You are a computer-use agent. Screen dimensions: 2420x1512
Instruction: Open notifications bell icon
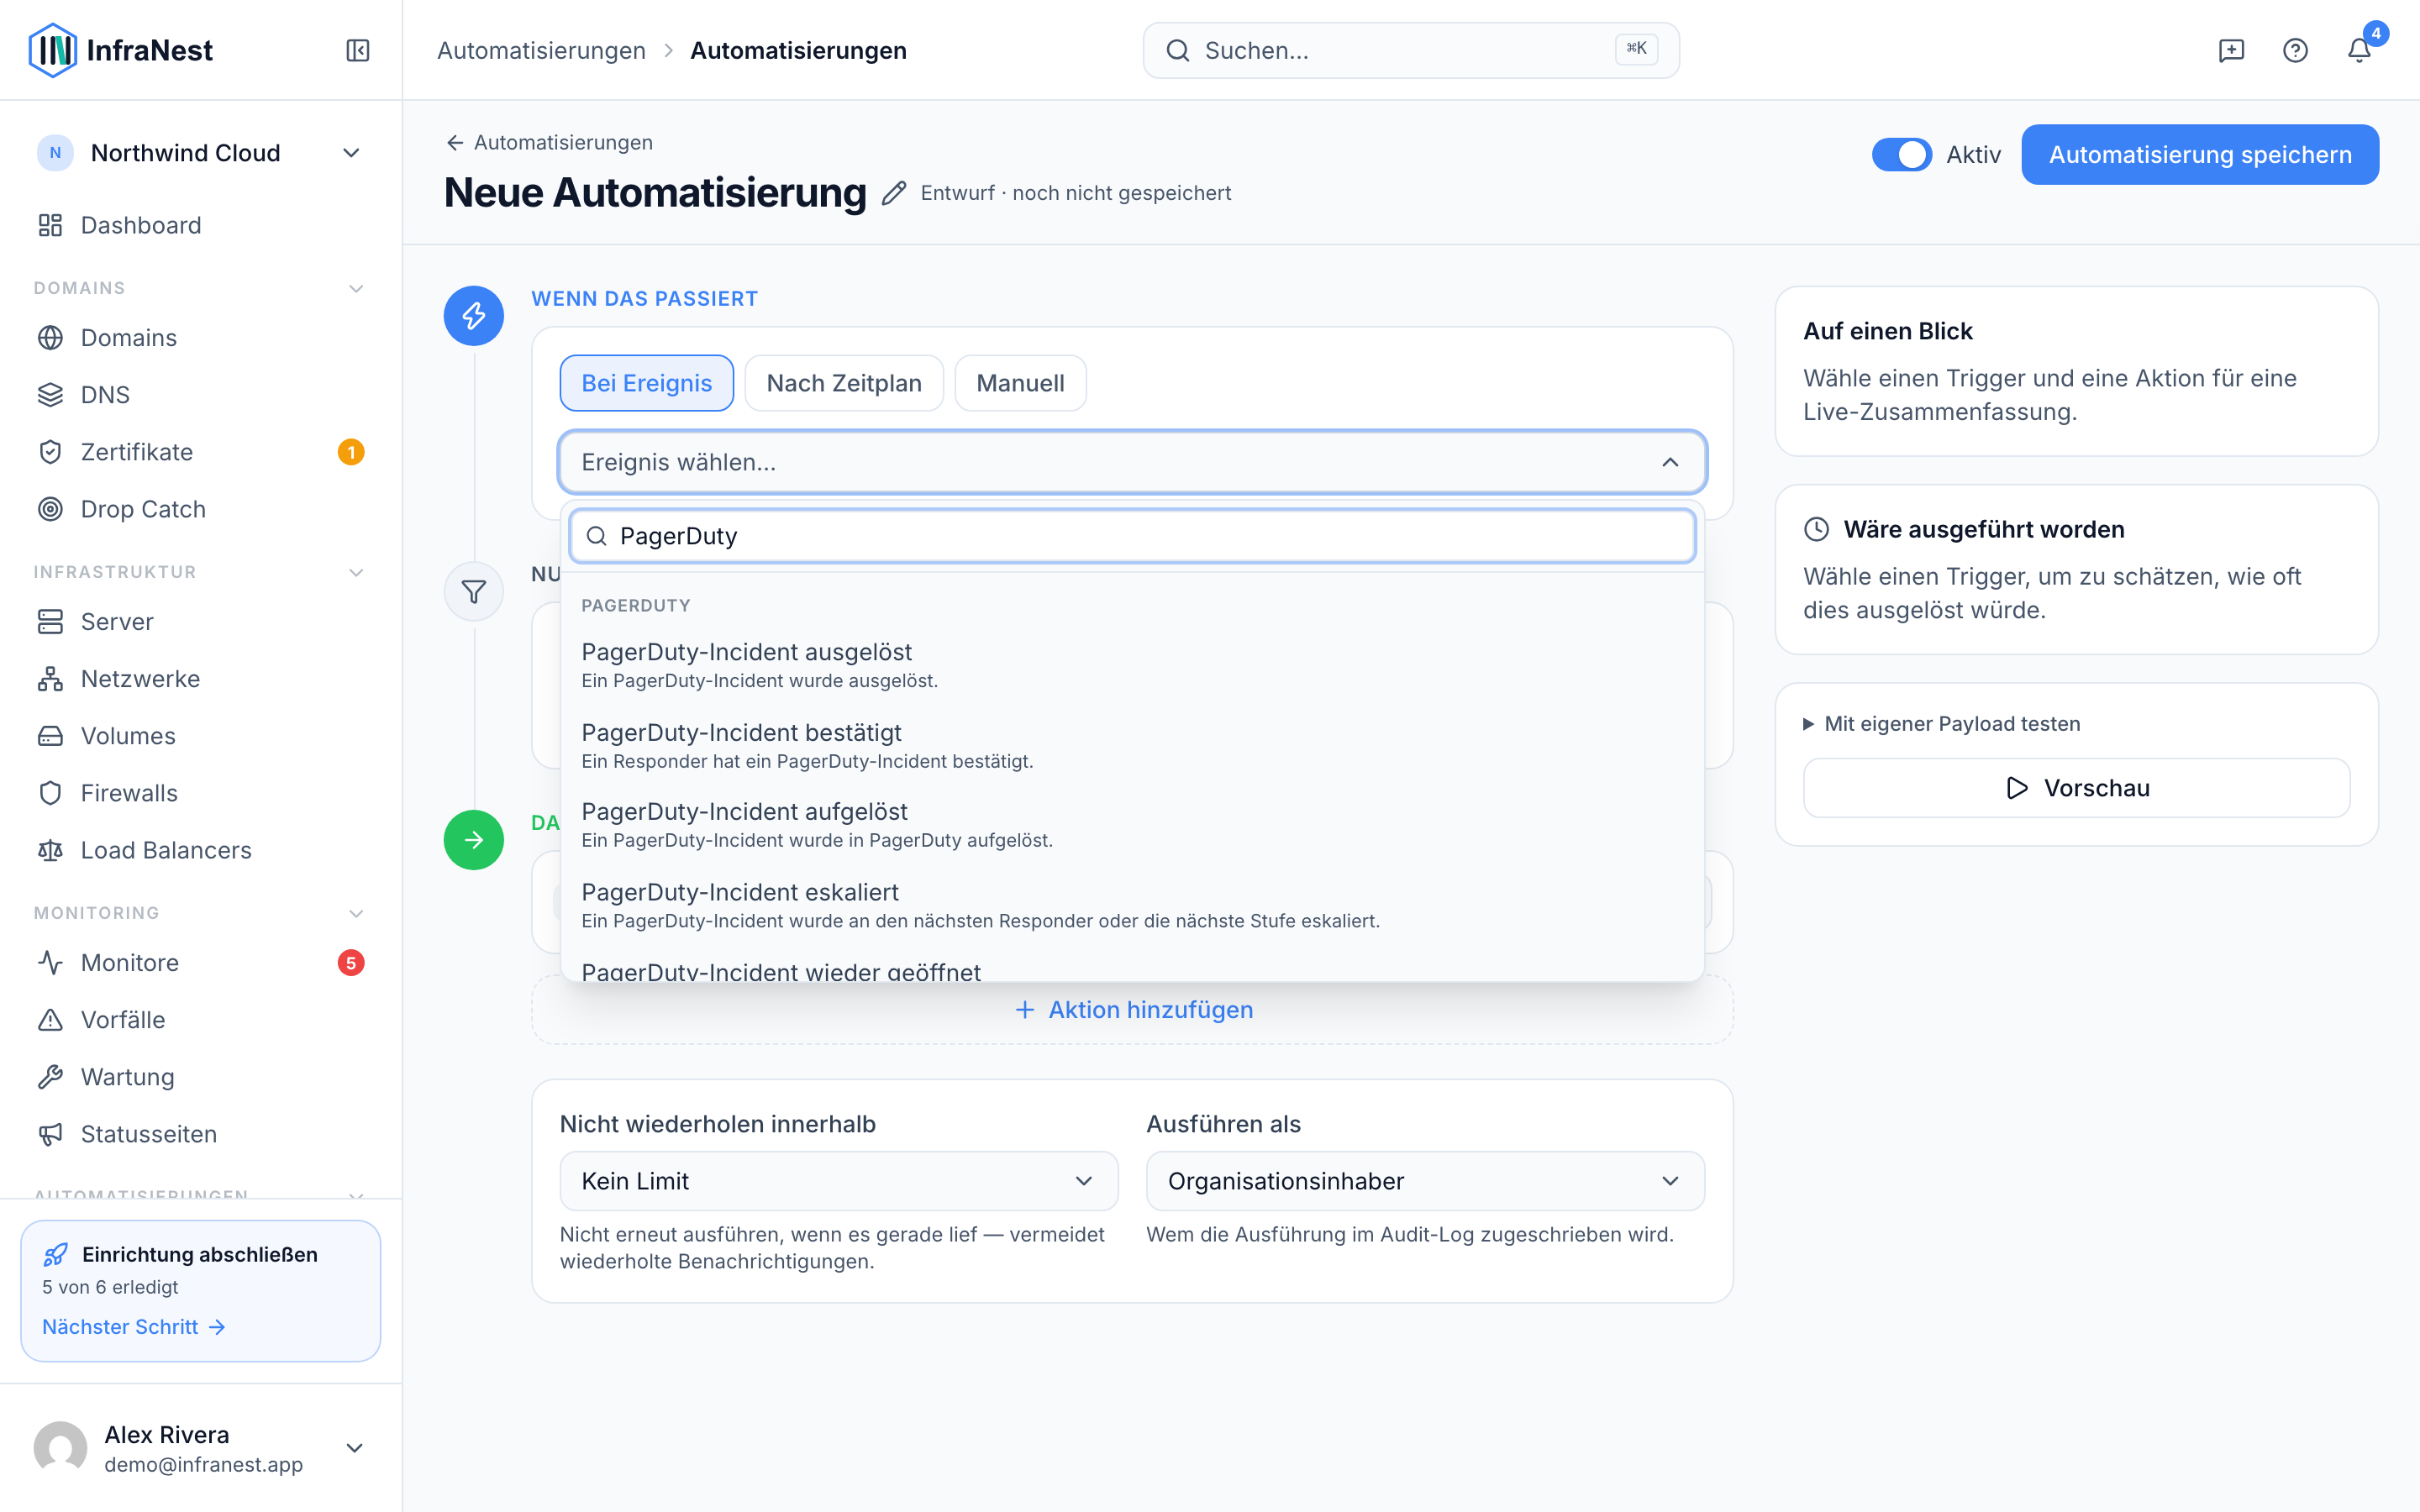coord(2359,50)
